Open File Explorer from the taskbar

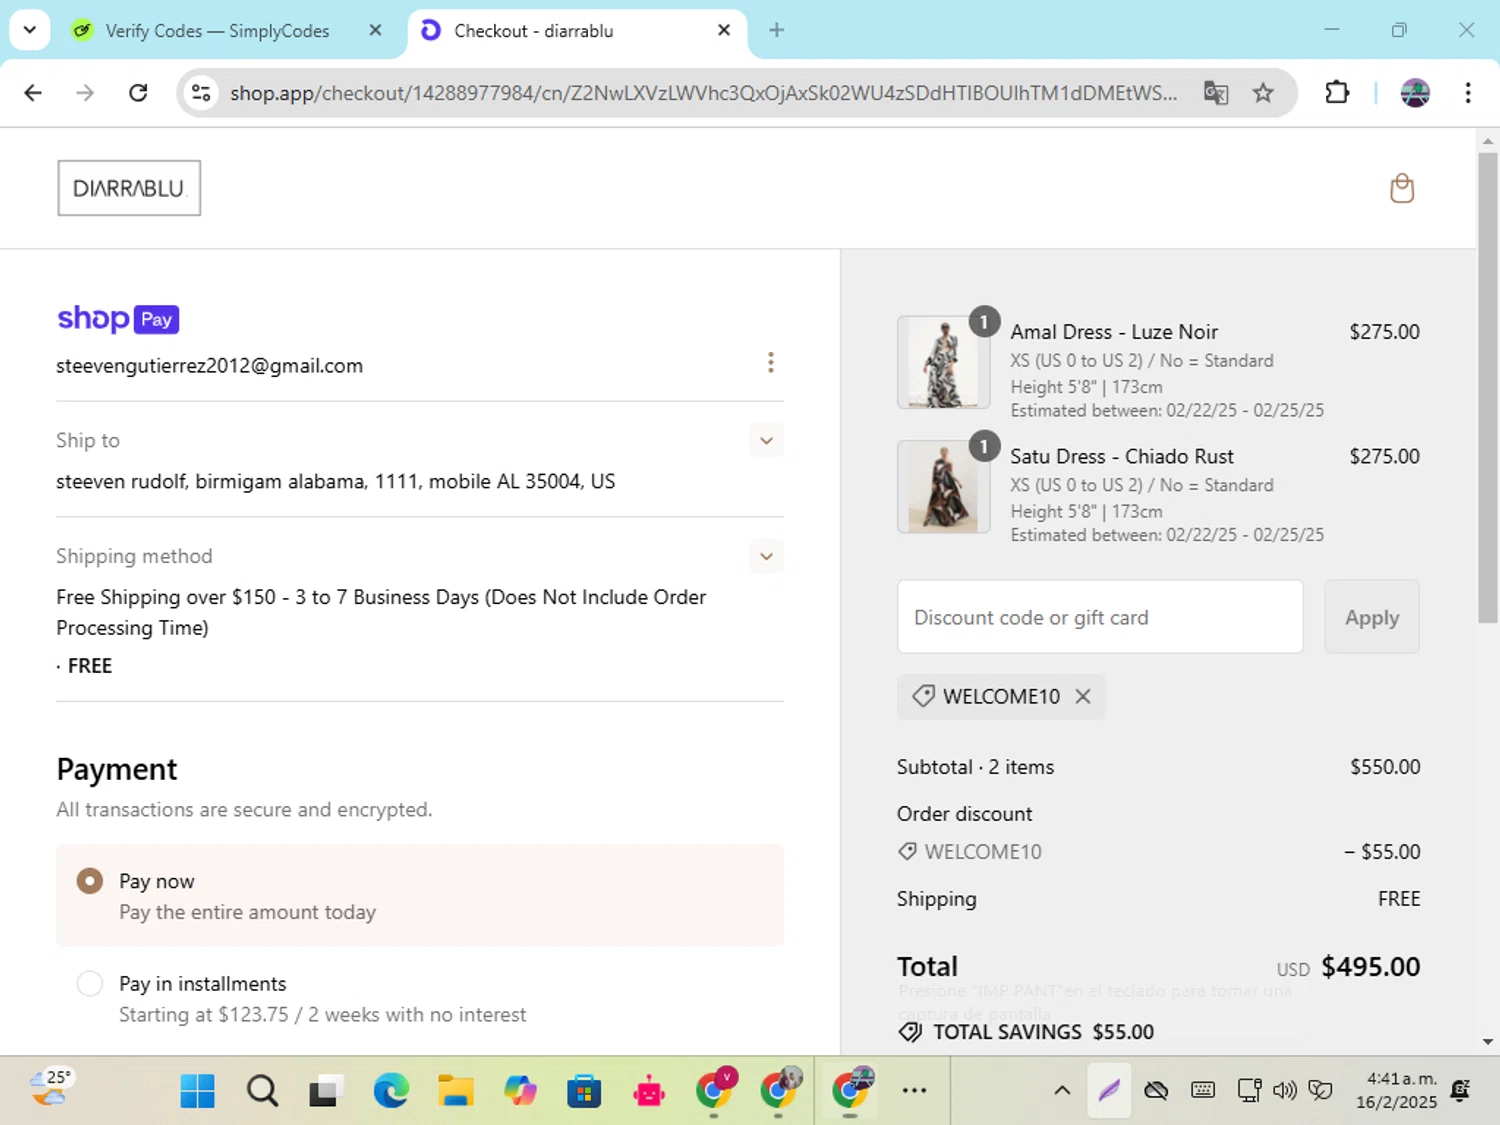coord(455,1091)
